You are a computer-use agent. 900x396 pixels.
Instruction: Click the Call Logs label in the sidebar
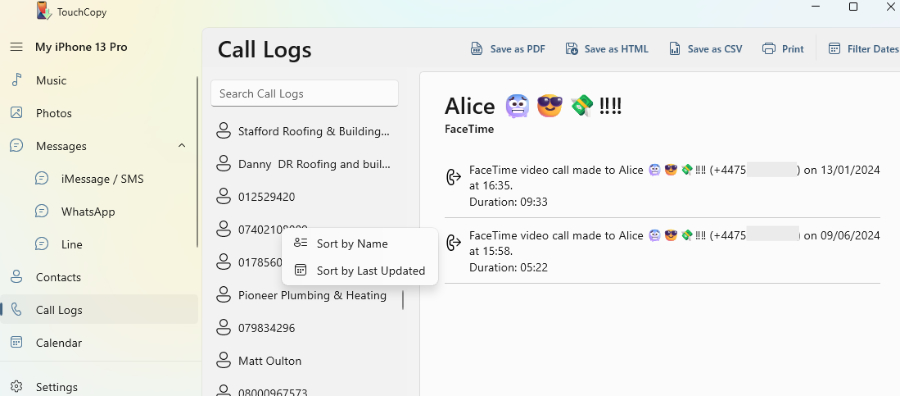click(x=59, y=310)
